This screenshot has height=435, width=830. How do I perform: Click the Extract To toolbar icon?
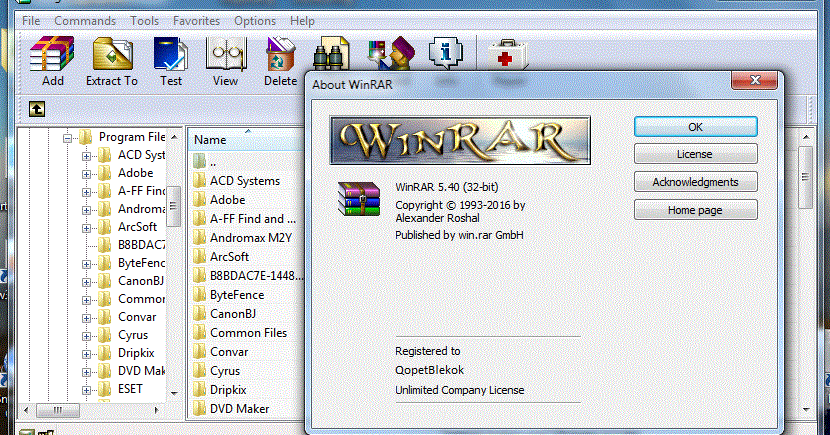tap(112, 53)
